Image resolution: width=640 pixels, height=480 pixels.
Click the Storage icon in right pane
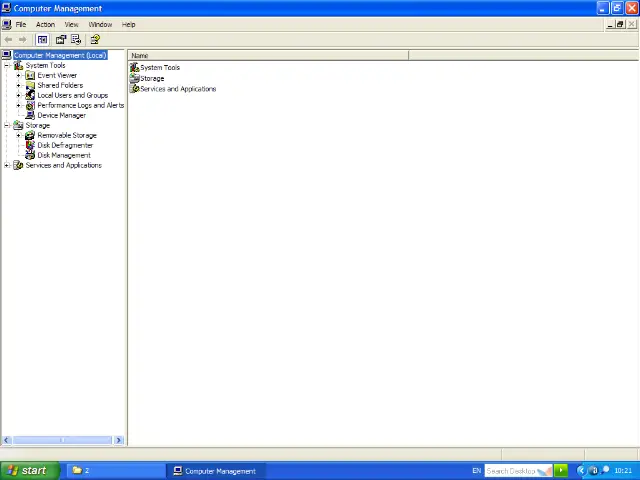click(x=135, y=78)
